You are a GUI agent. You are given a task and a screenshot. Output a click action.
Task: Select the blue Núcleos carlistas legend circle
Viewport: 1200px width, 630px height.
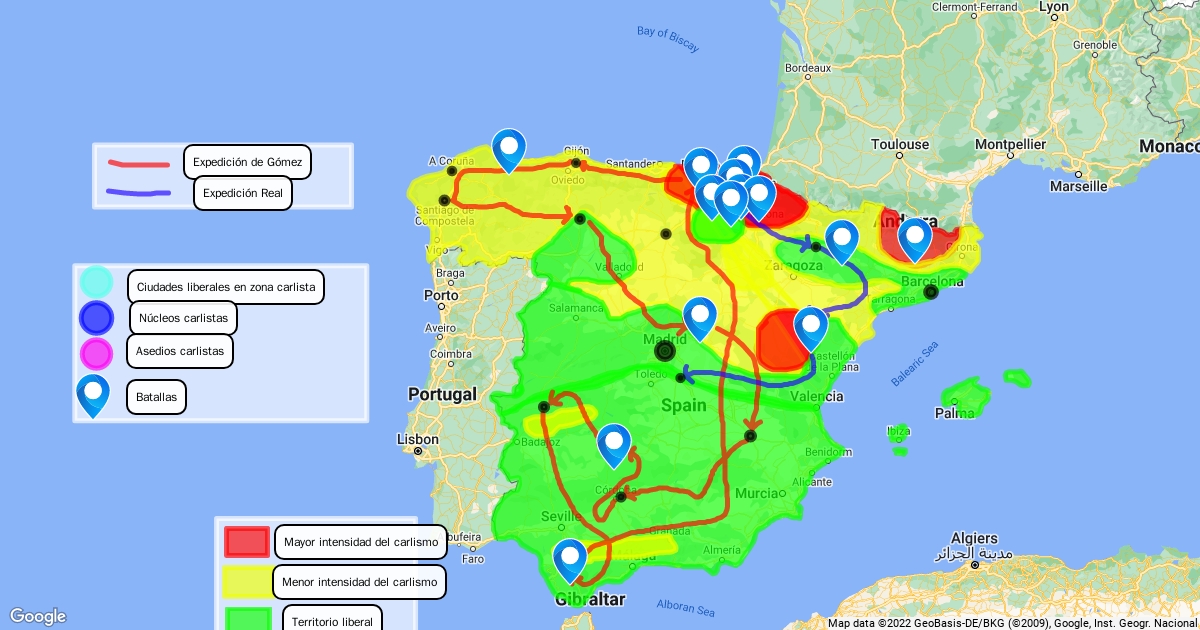pos(96,318)
